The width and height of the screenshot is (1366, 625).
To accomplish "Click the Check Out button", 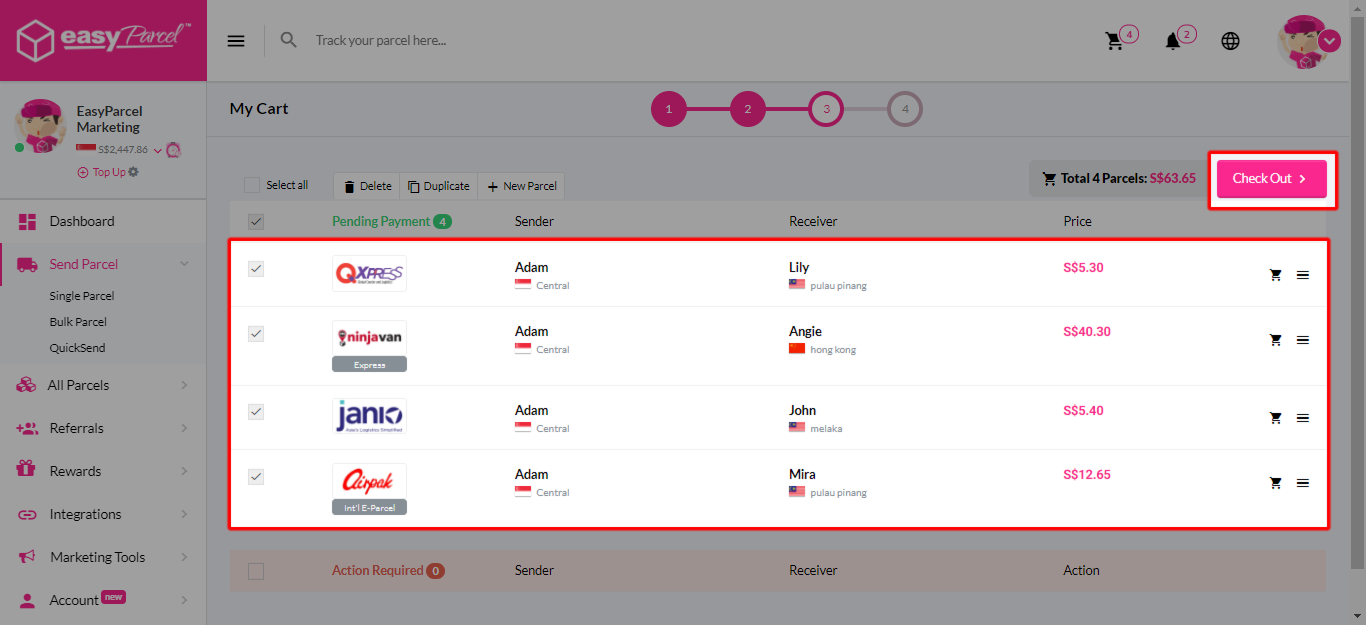I will [x=1272, y=179].
